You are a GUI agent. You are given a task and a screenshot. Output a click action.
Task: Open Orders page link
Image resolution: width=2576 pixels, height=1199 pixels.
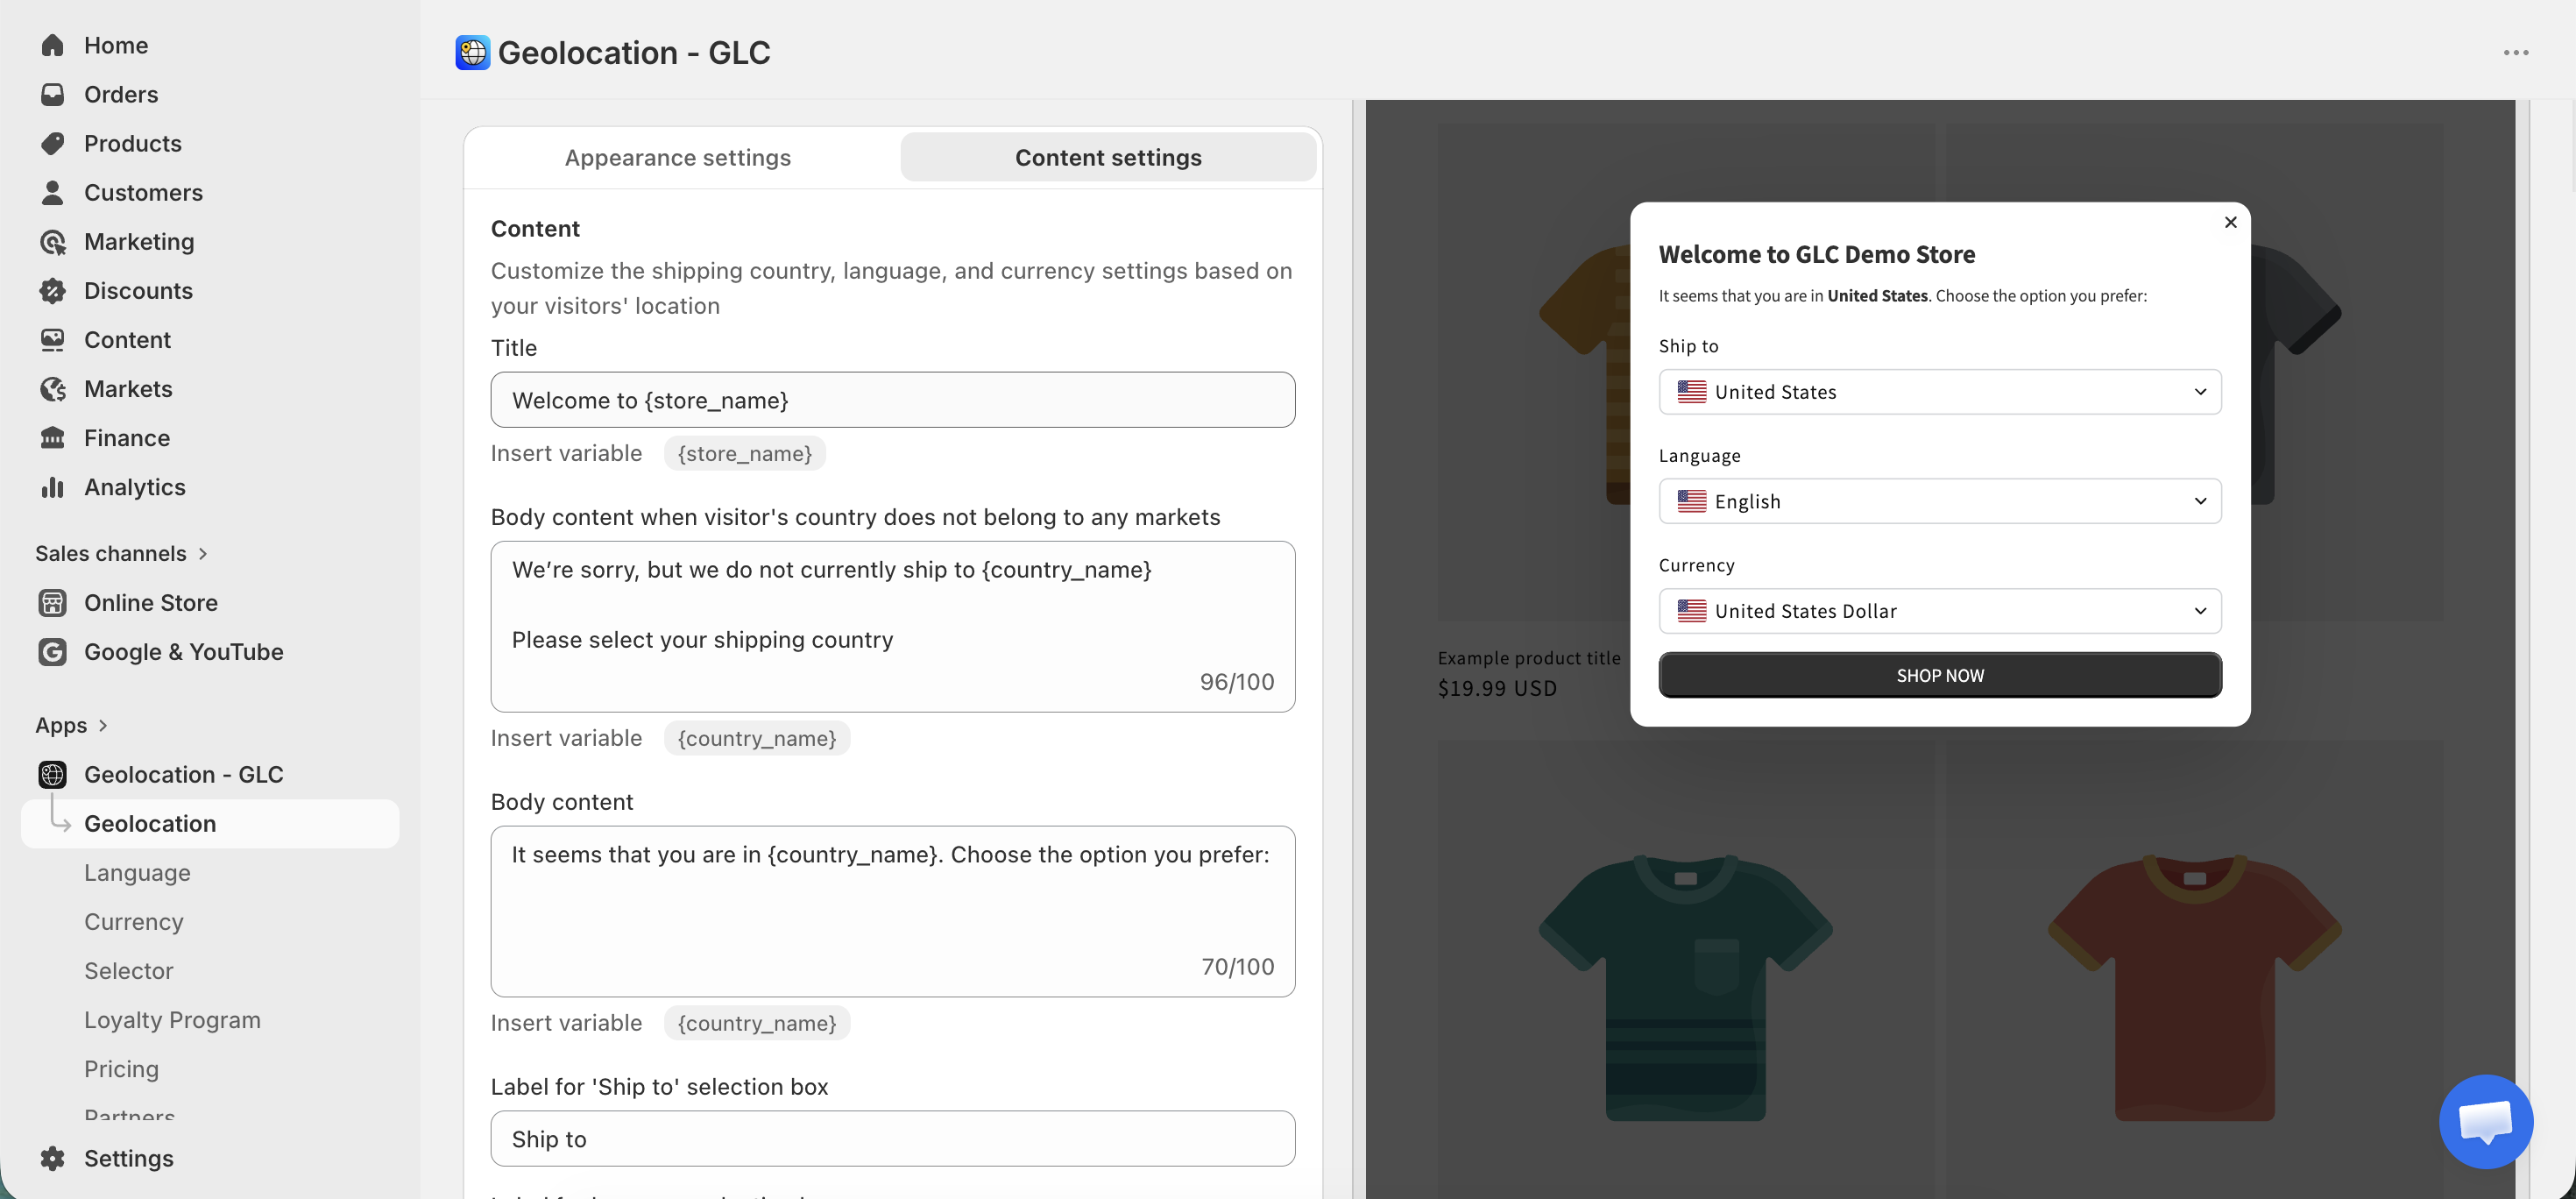(121, 94)
